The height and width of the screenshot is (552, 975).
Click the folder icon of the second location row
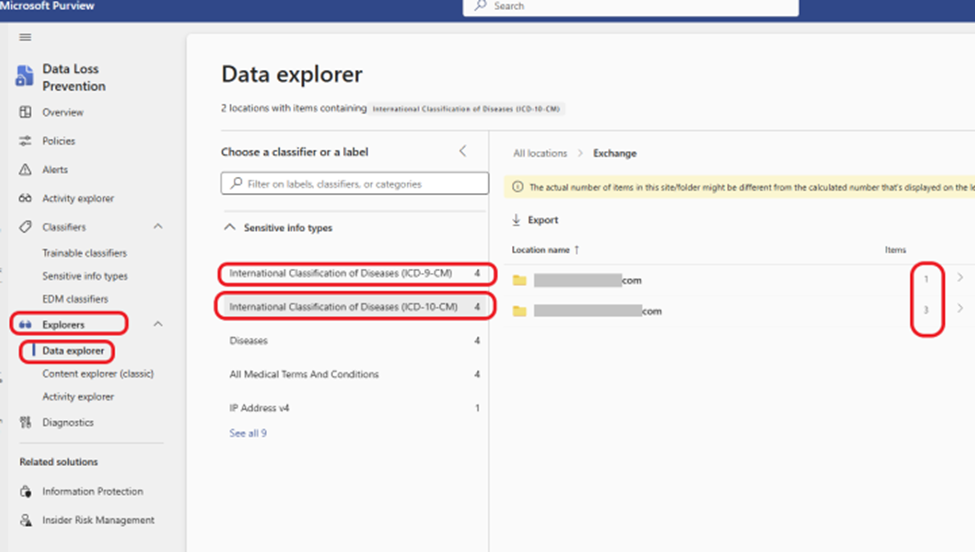(519, 311)
